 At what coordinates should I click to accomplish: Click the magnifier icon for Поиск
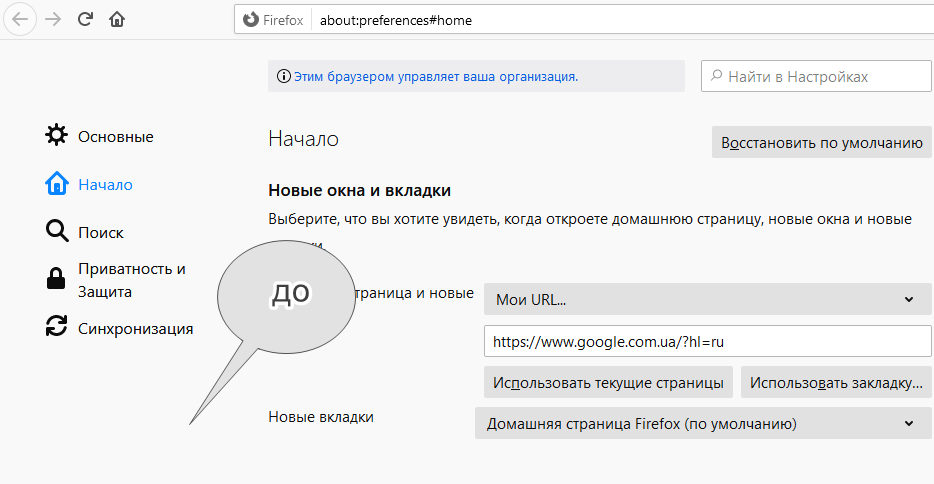coord(57,231)
